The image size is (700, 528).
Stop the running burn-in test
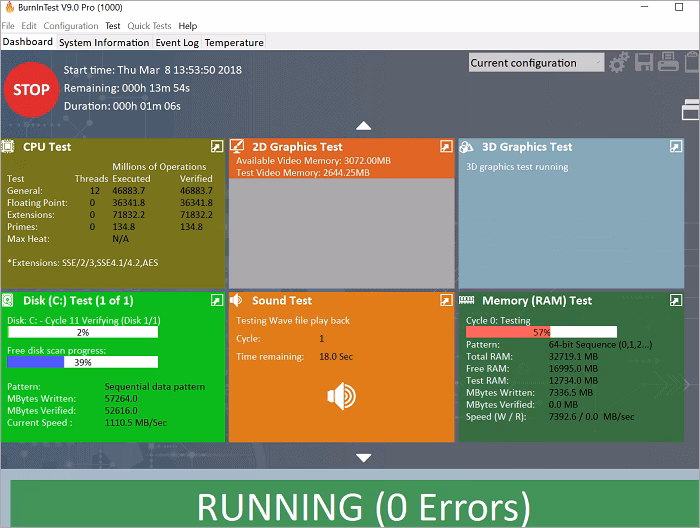coord(31,90)
